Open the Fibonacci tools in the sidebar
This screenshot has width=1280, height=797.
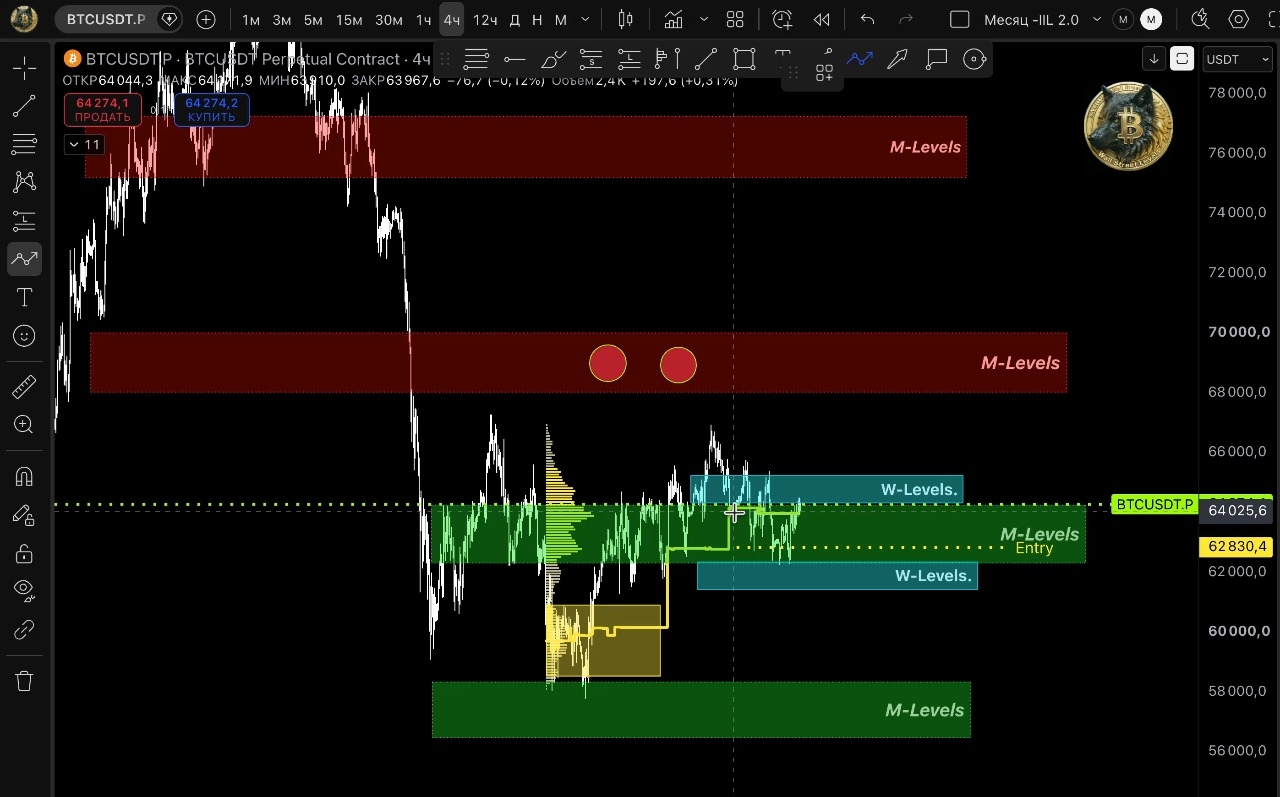tap(24, 144)
